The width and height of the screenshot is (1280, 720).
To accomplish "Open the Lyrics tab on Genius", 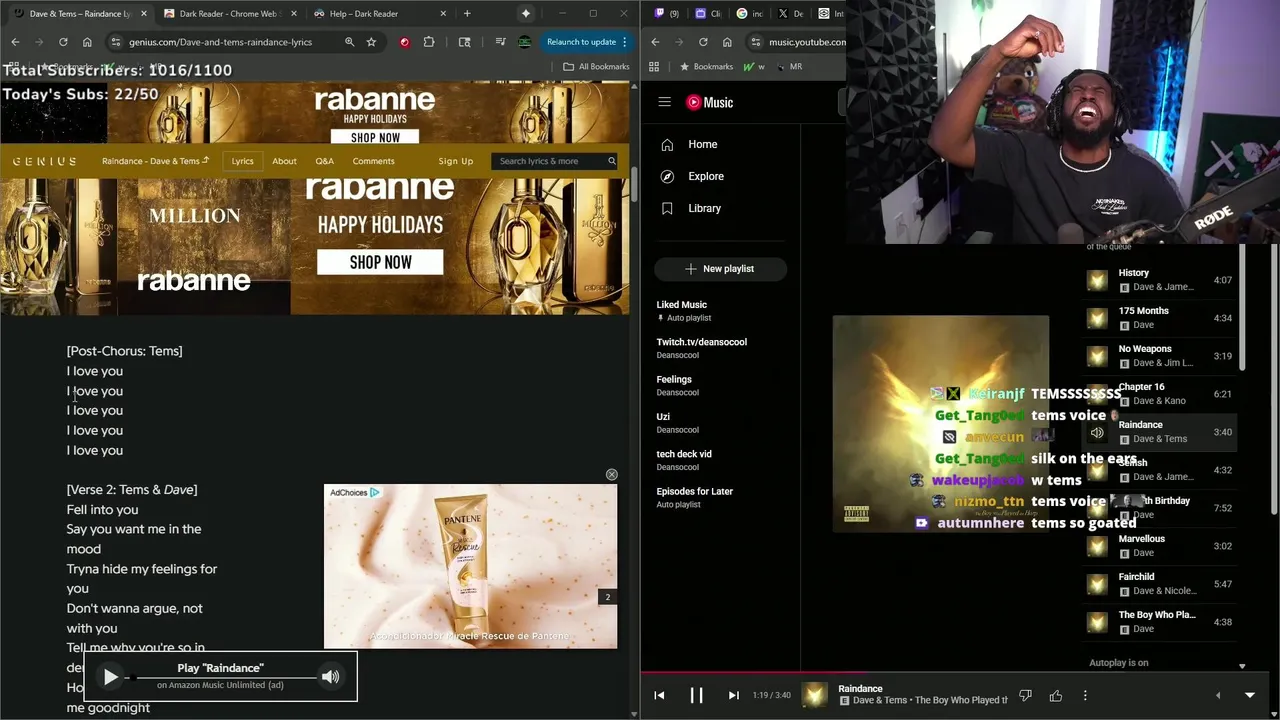I will pyautogui.click(x=243, y=161).
